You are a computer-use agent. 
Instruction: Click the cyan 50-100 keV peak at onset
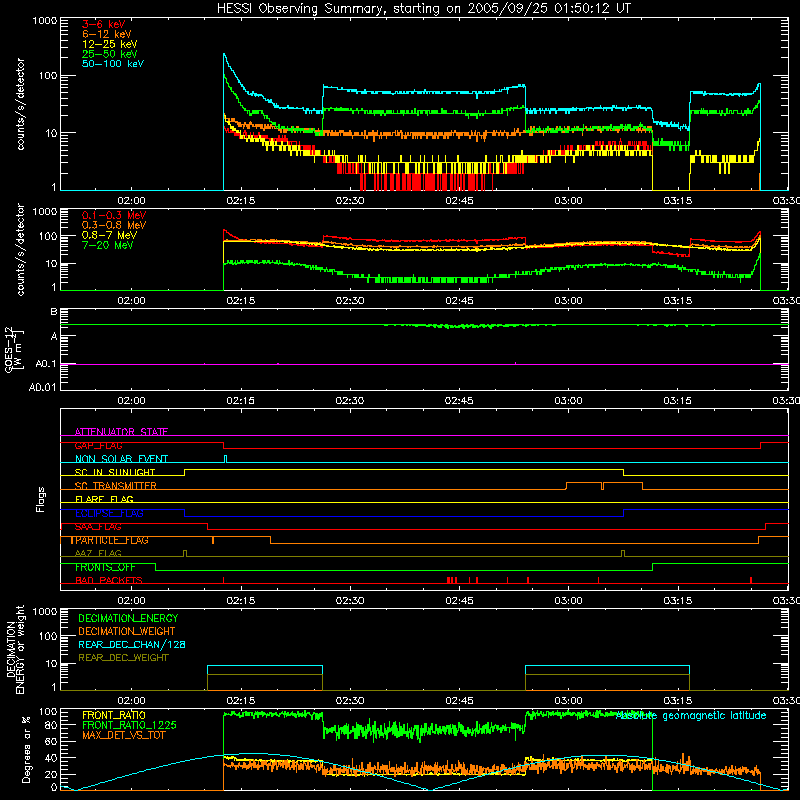coord(224,54)
